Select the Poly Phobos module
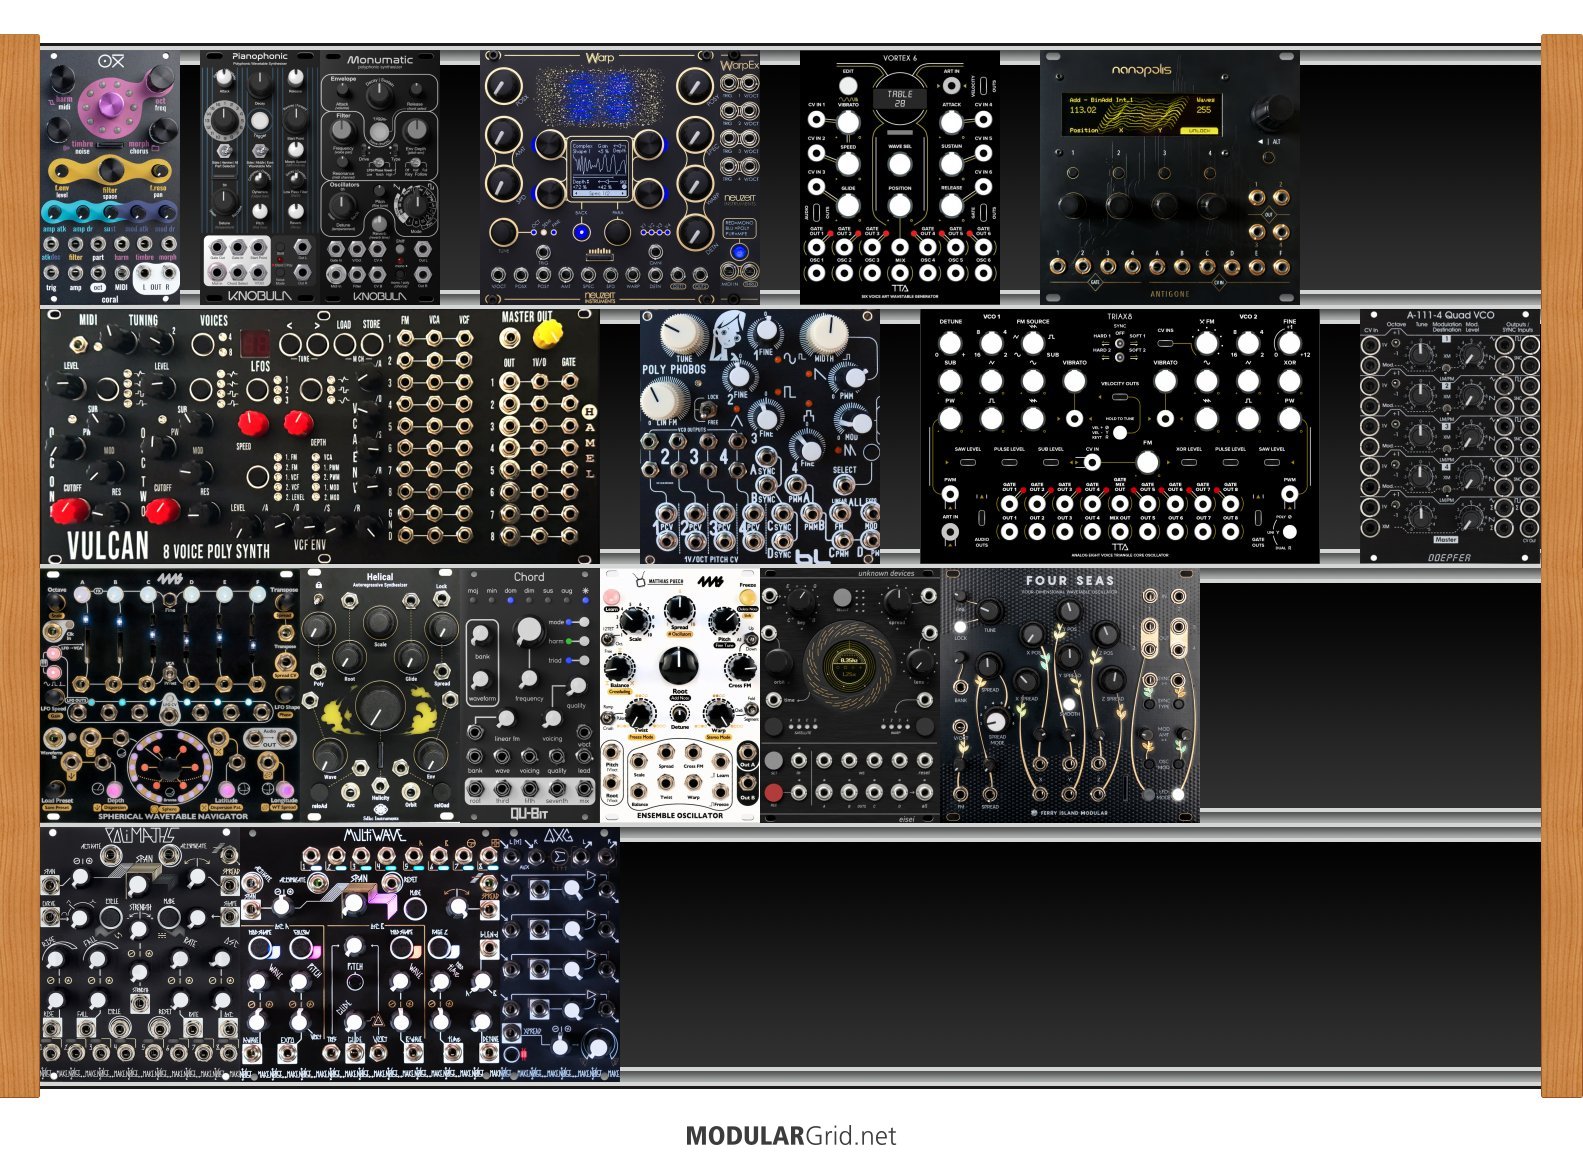Screen dimensions: 1583x1157 coord(760,437)
